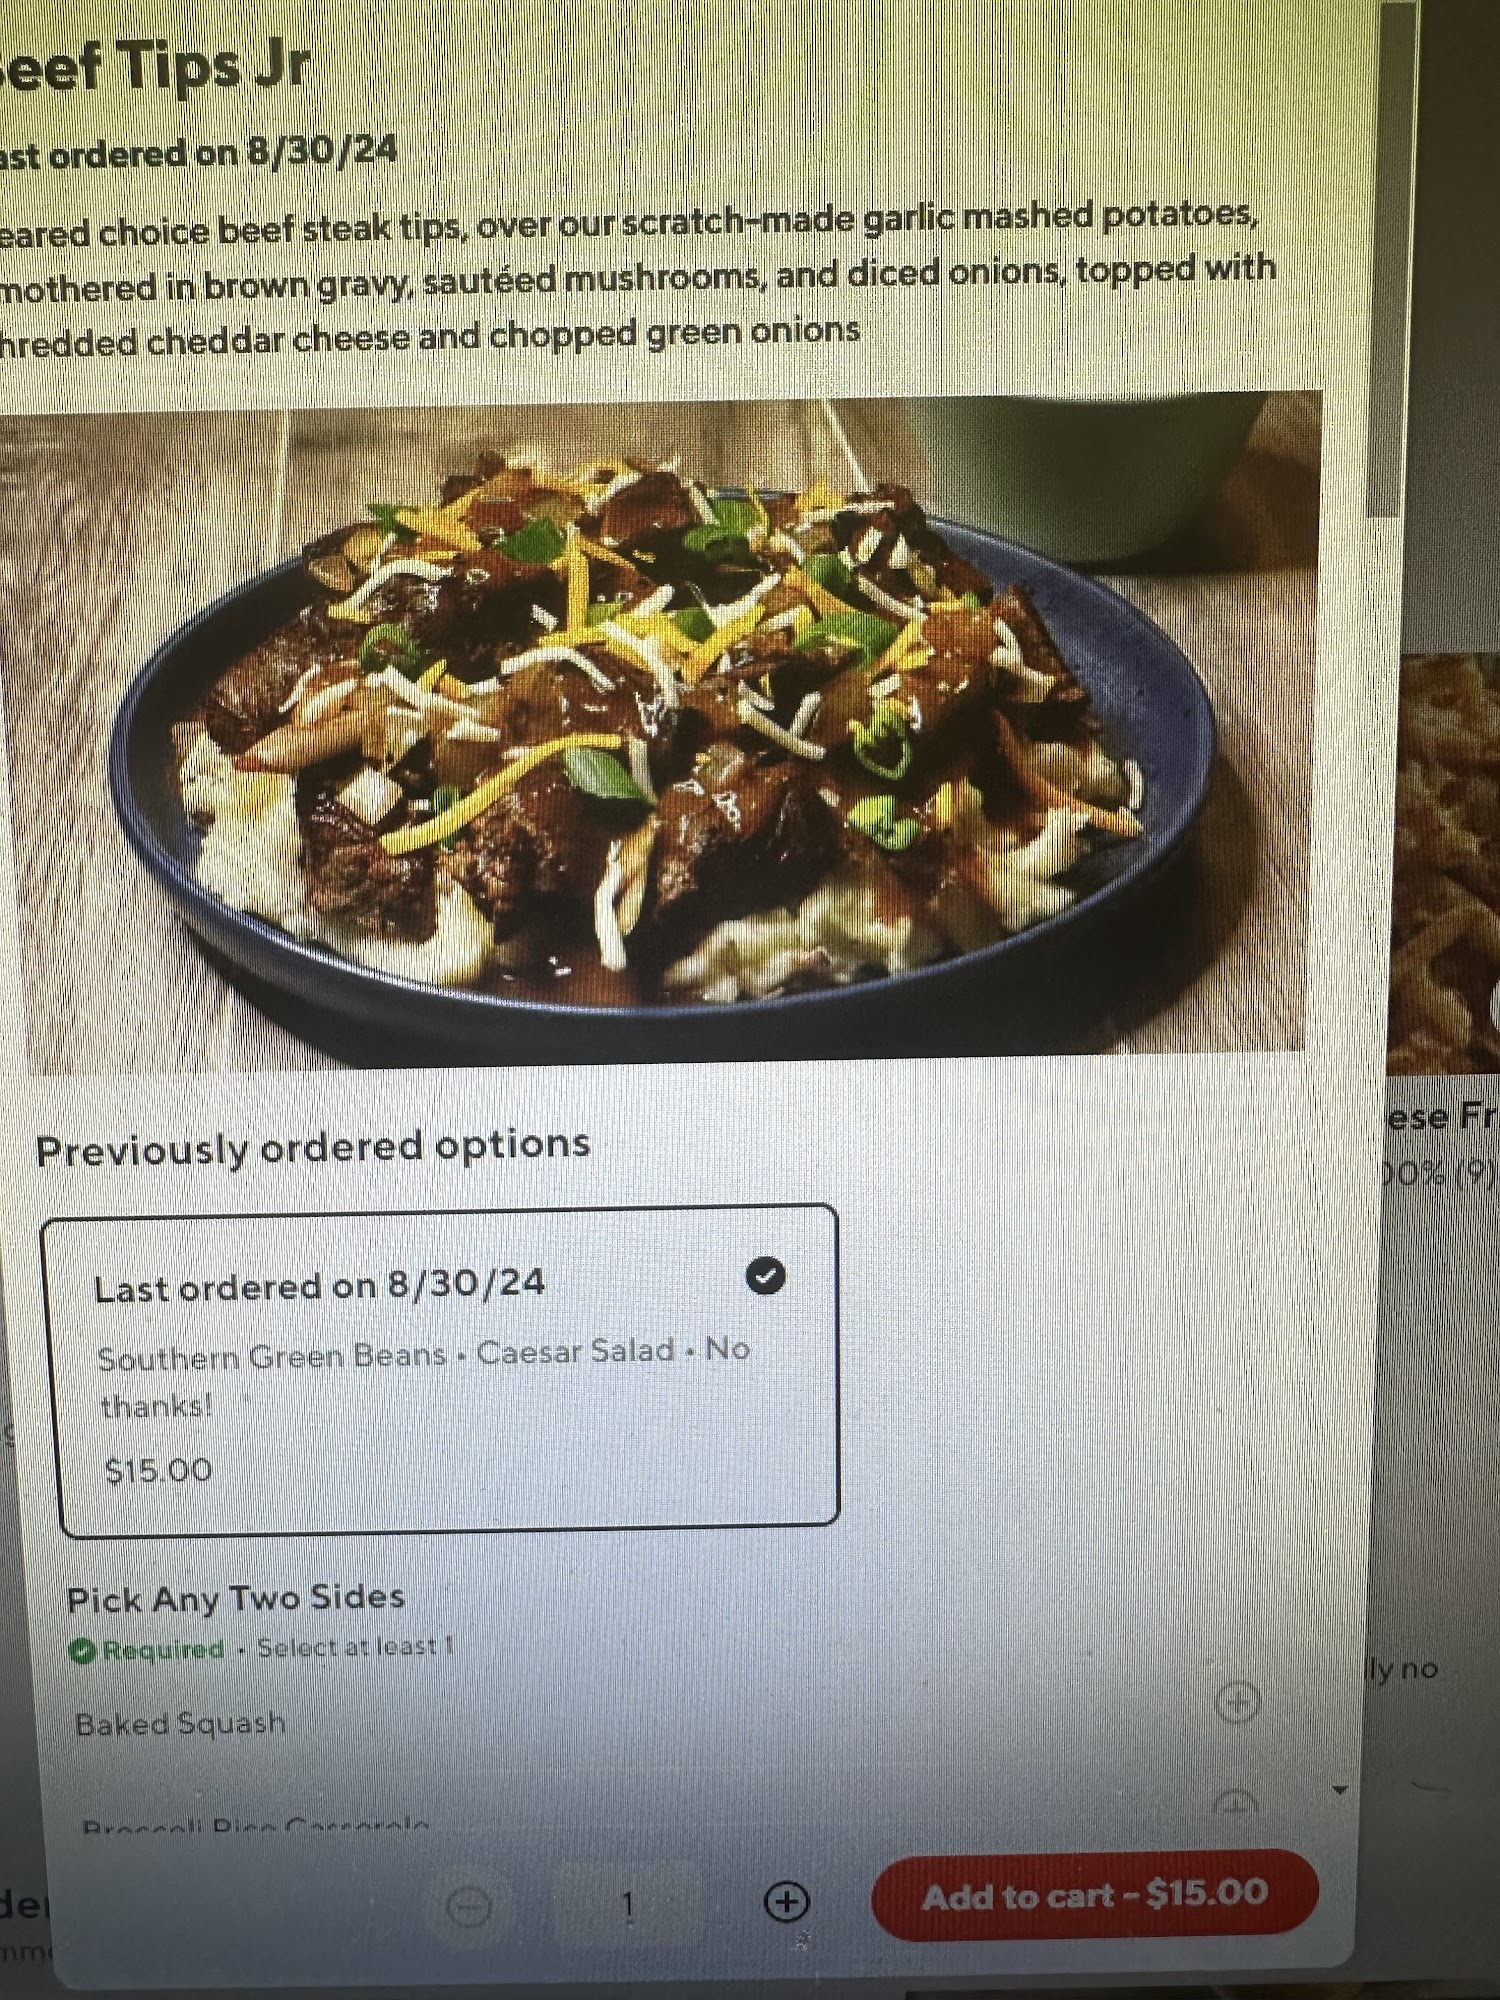The image size is (1500, 2000).
Task: Click the $15.00 price in the last-ordered card
Action: [159, 1470]
